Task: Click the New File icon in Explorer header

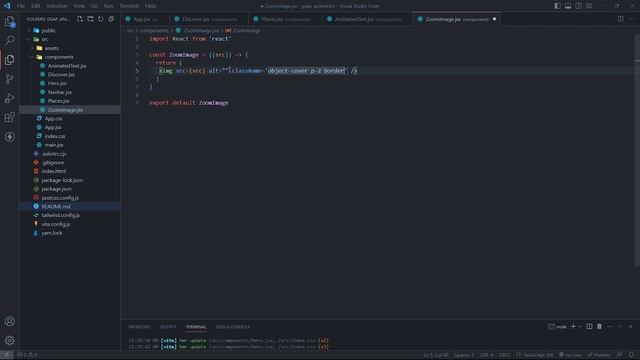Action: point(80,19)
